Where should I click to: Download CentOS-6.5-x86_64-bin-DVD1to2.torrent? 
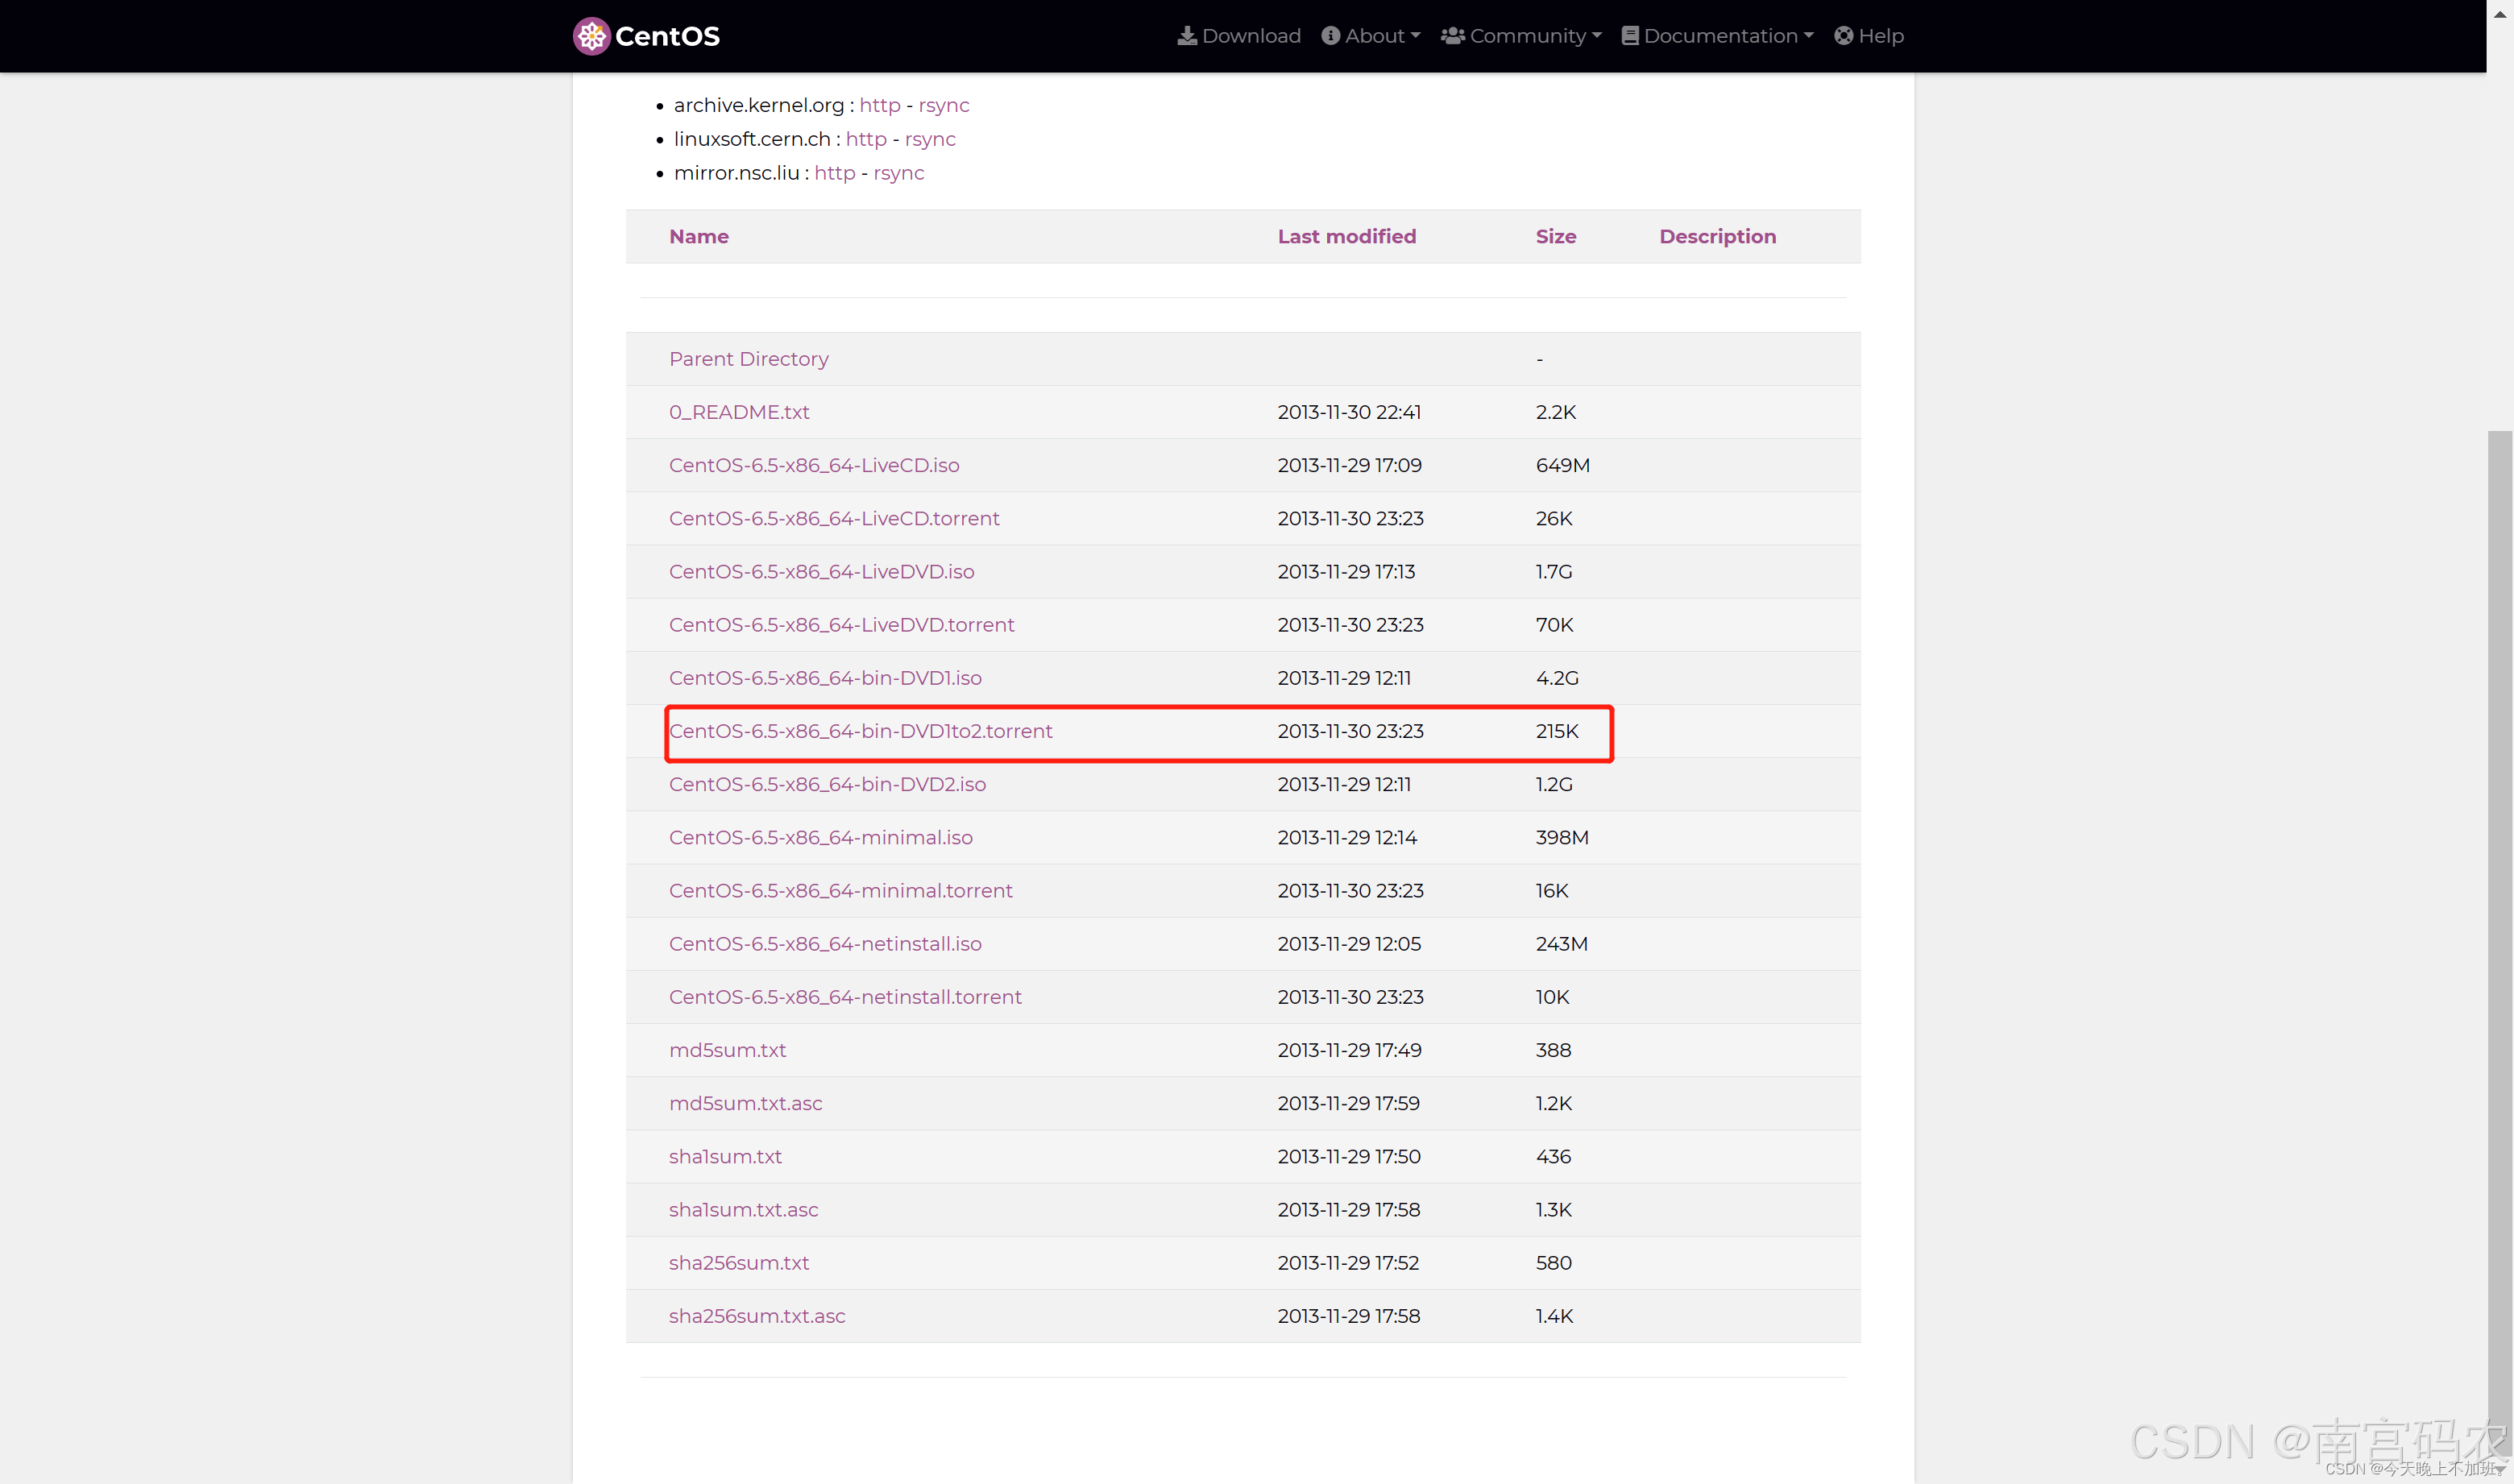click(860, 731)
